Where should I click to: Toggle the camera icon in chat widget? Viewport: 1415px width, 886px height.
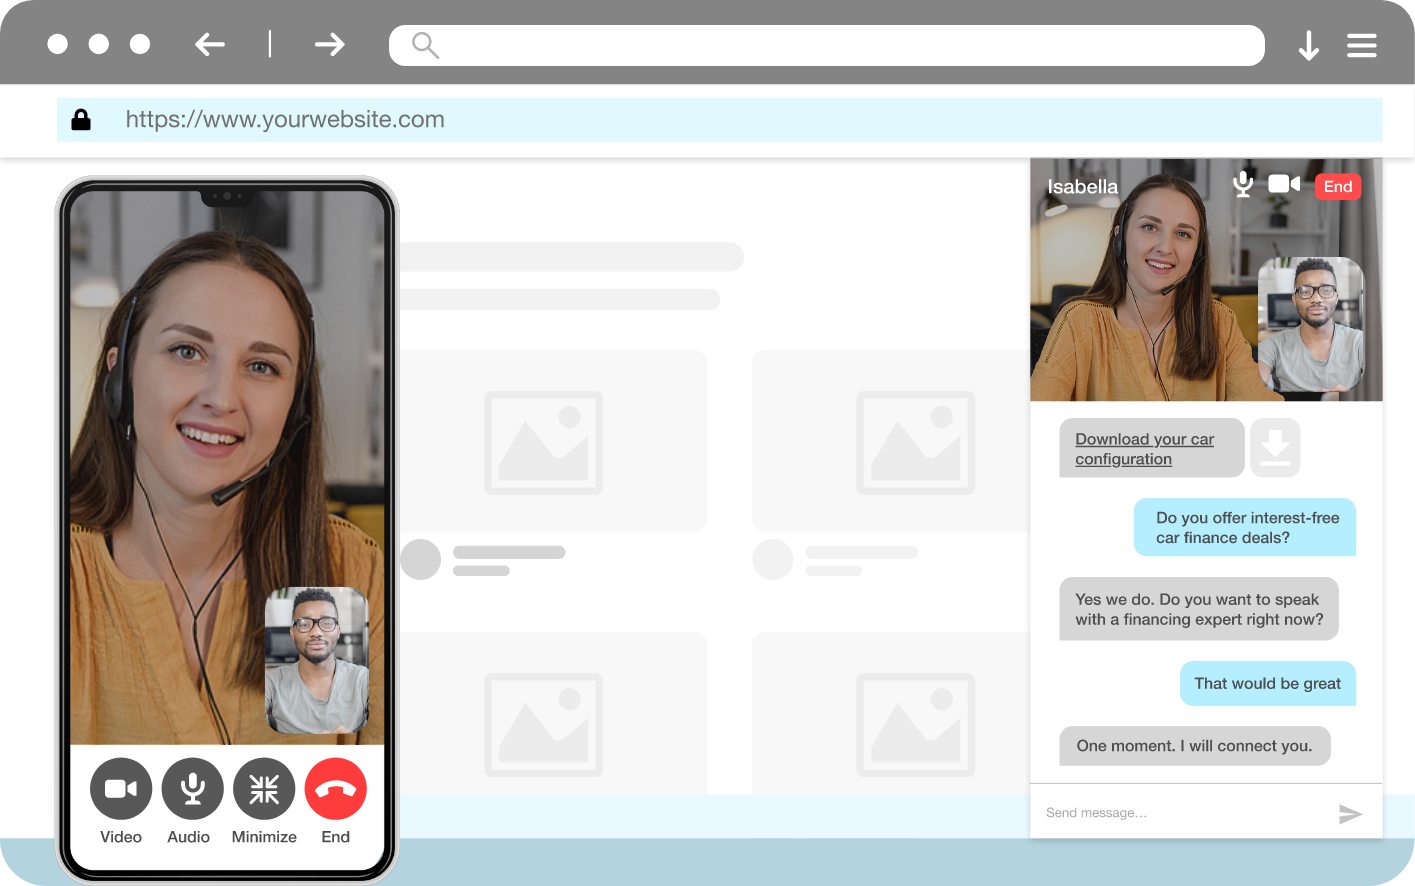tap(1284, 184)
